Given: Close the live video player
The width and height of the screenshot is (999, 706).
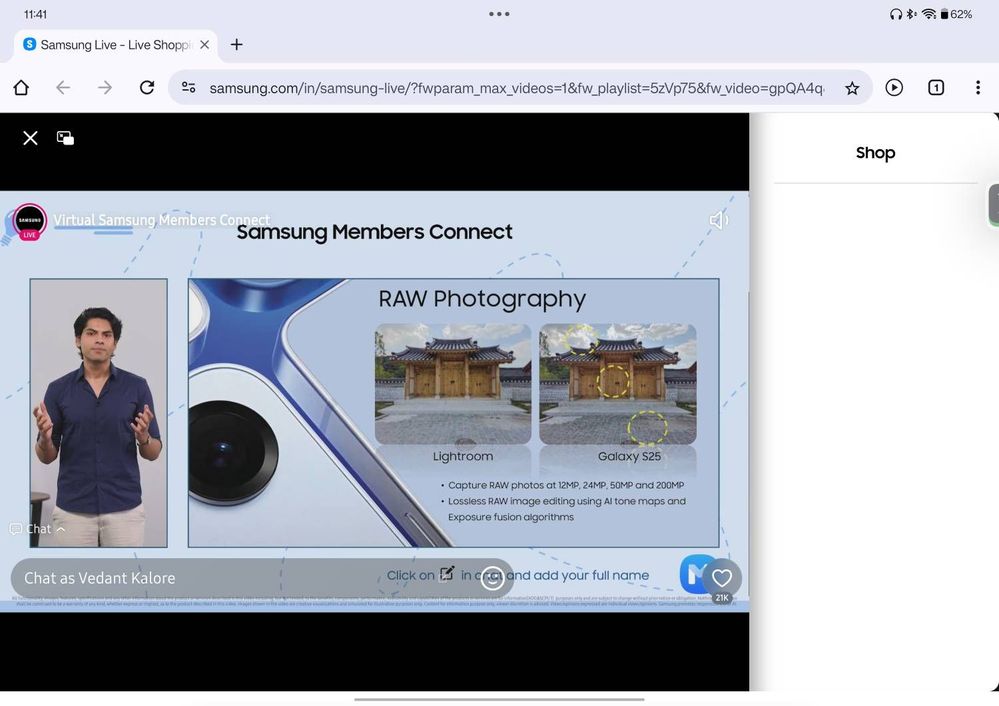Looking at the screenshot, I should tap(30, 138).
